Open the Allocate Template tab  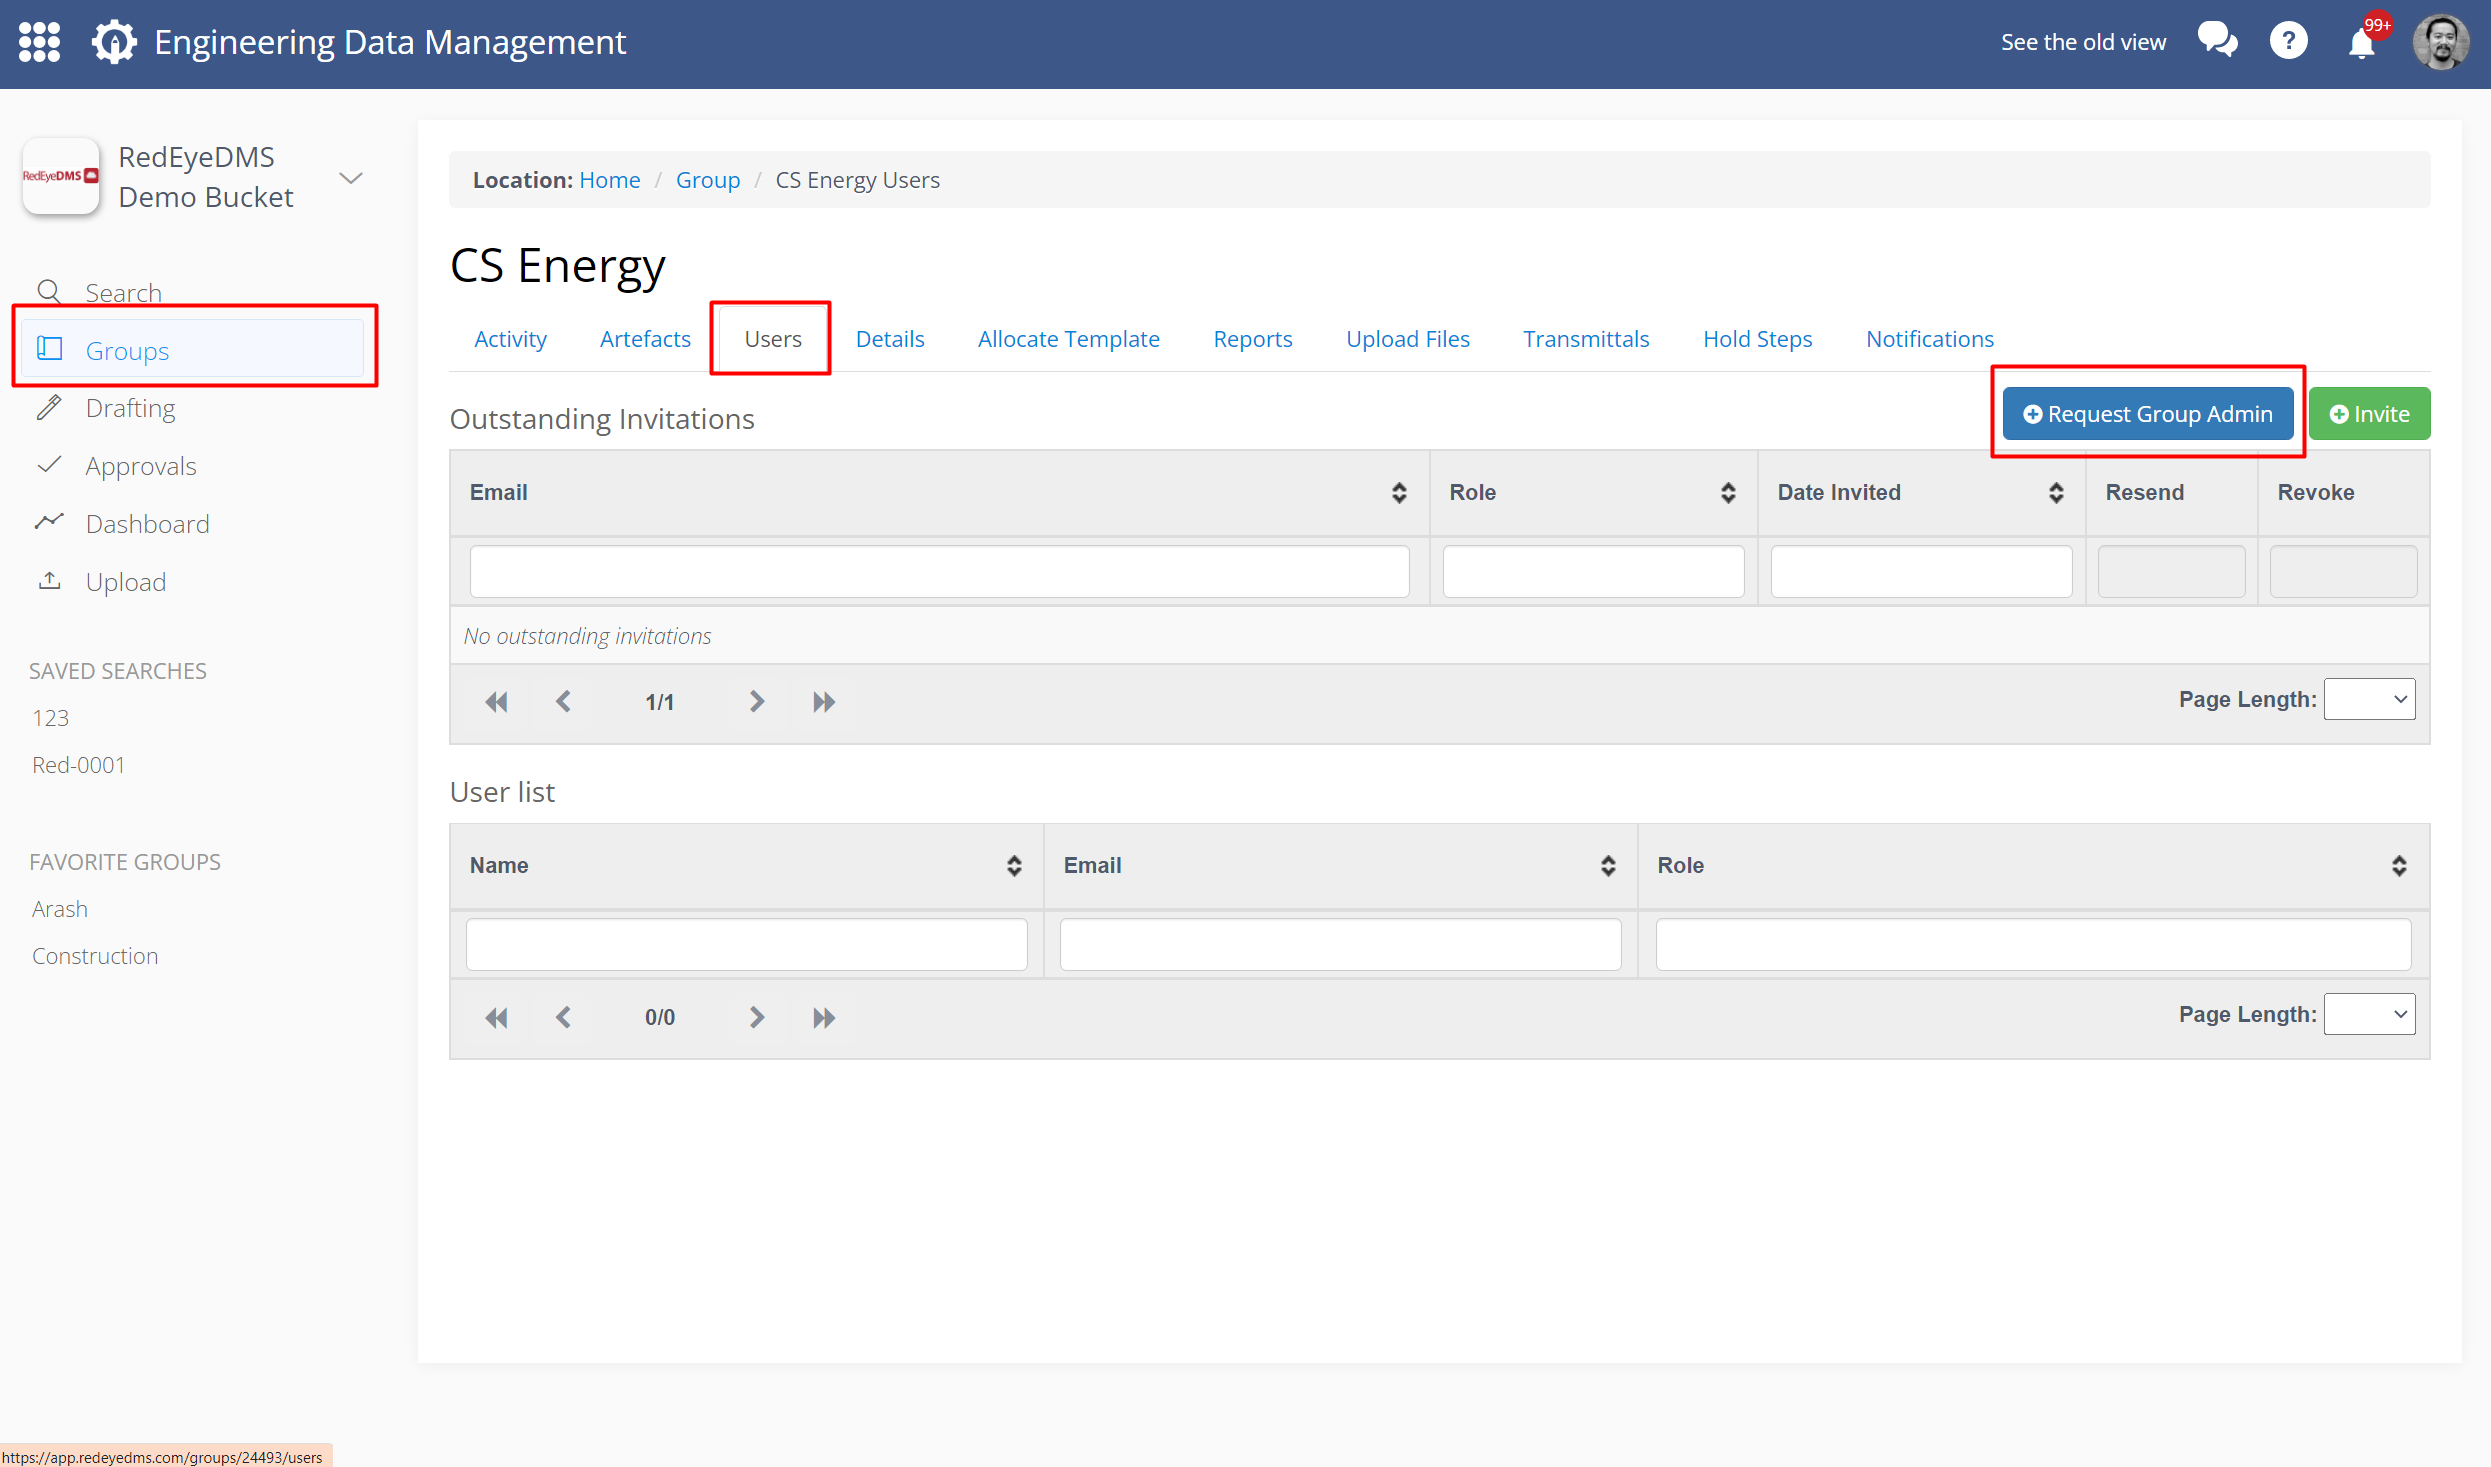[1068, 339]
